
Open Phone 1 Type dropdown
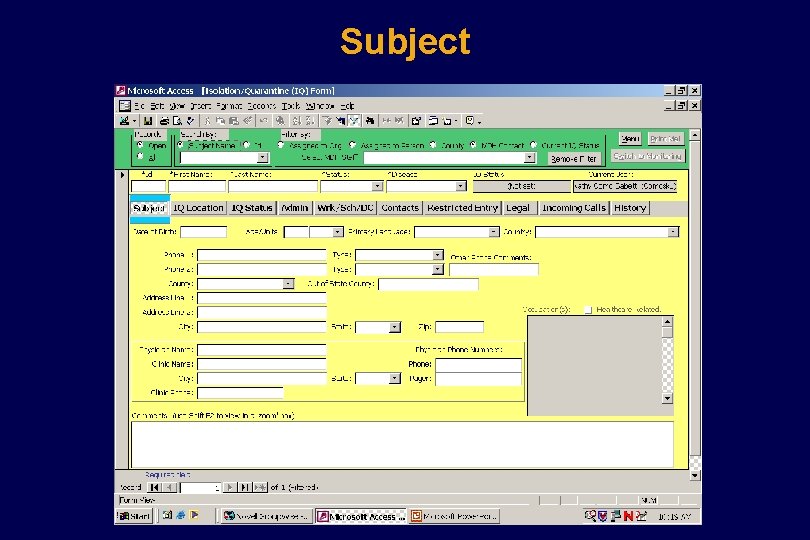(x=438, y=255)
